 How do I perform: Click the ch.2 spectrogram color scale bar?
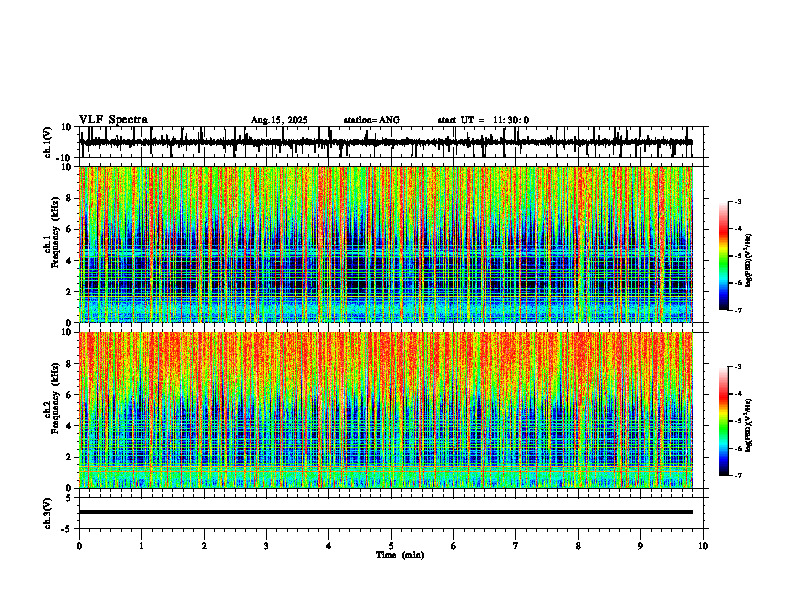(724, 421)
